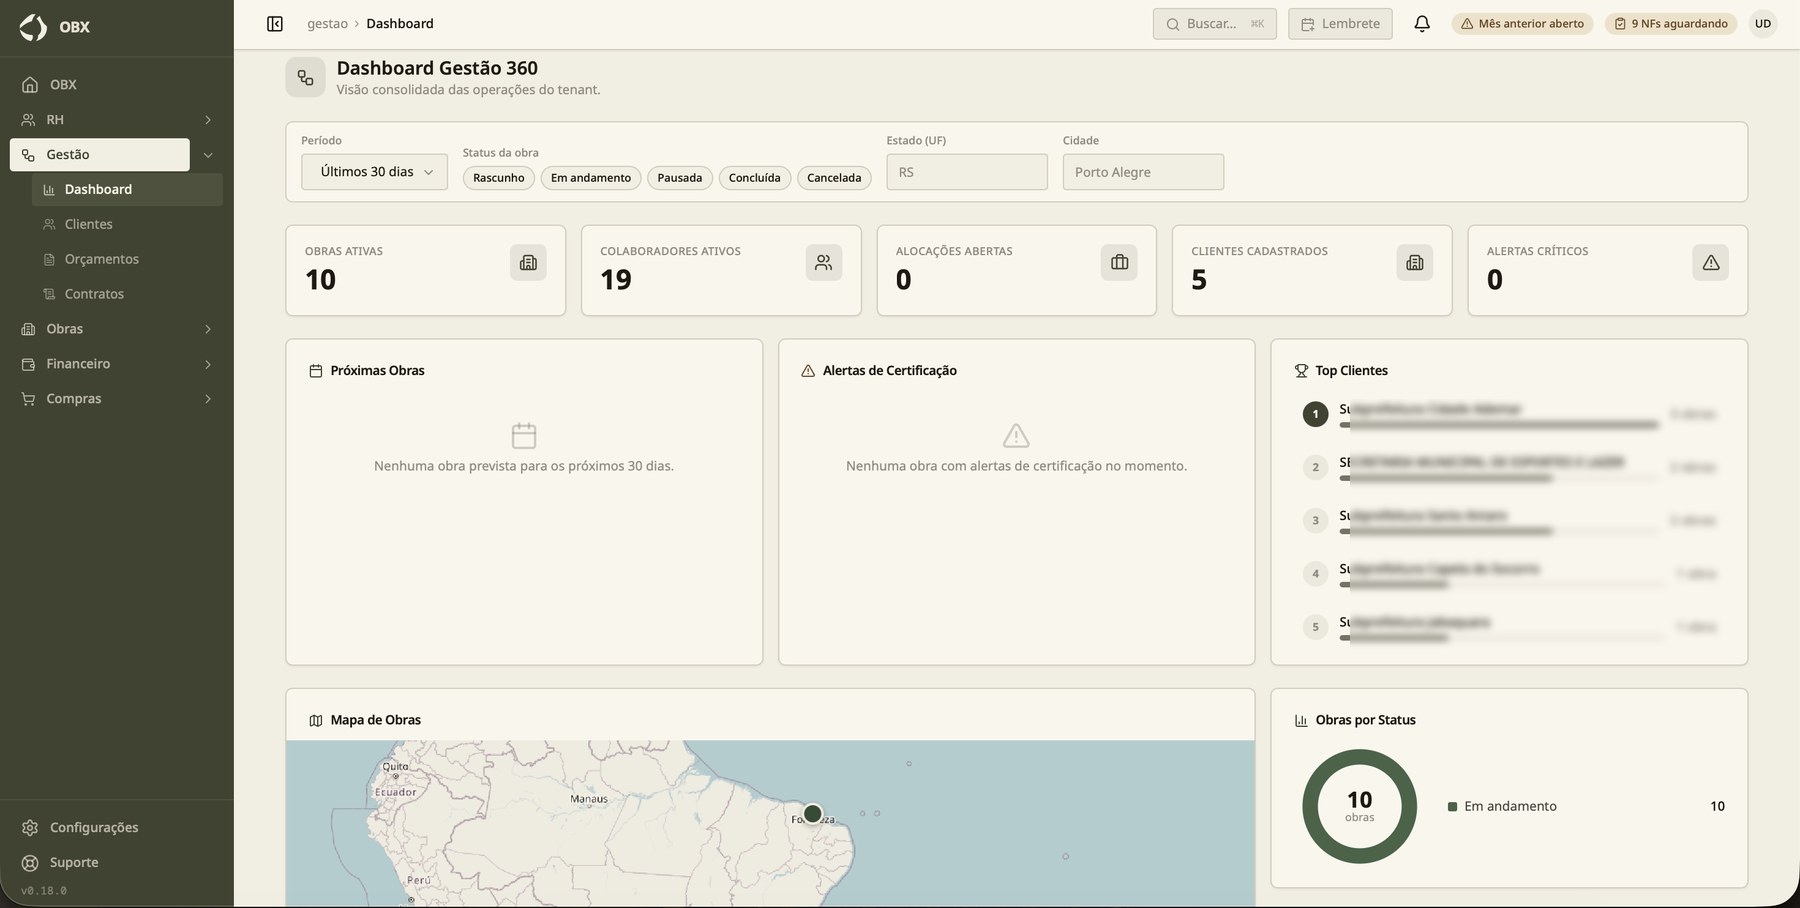Click the Alocações Abertas briefcase icon
1800x908 pixels.
pyautogui.click(x=1119, y=262)
